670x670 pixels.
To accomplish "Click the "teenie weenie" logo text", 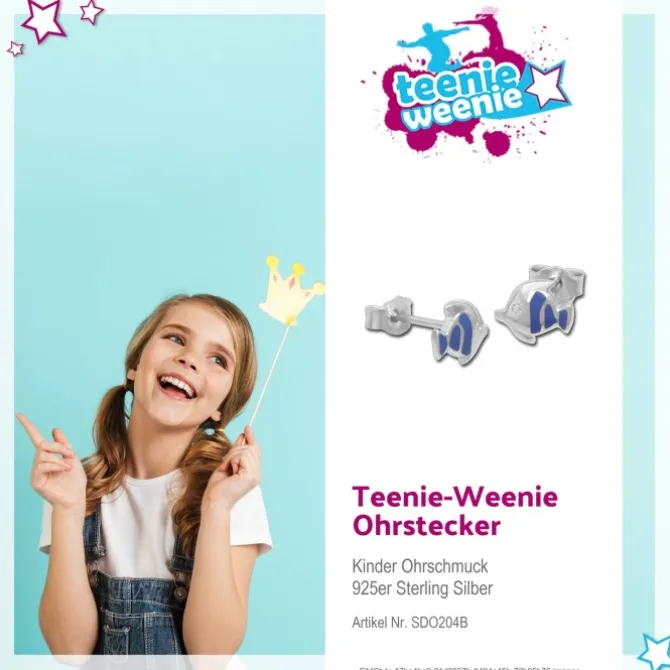I will tap(459, 99).
